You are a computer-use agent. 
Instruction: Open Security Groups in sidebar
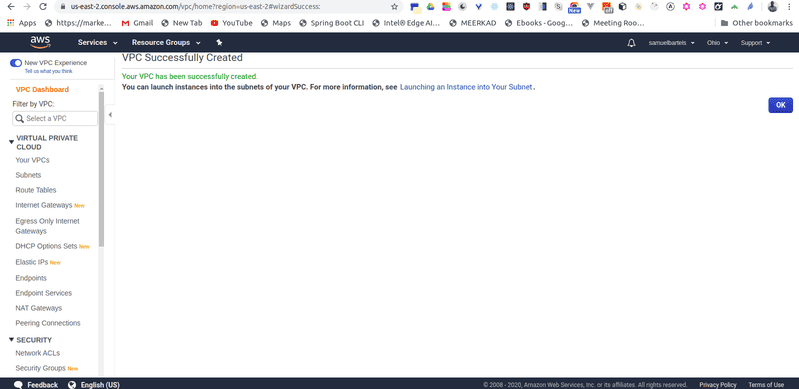[40, 368]
